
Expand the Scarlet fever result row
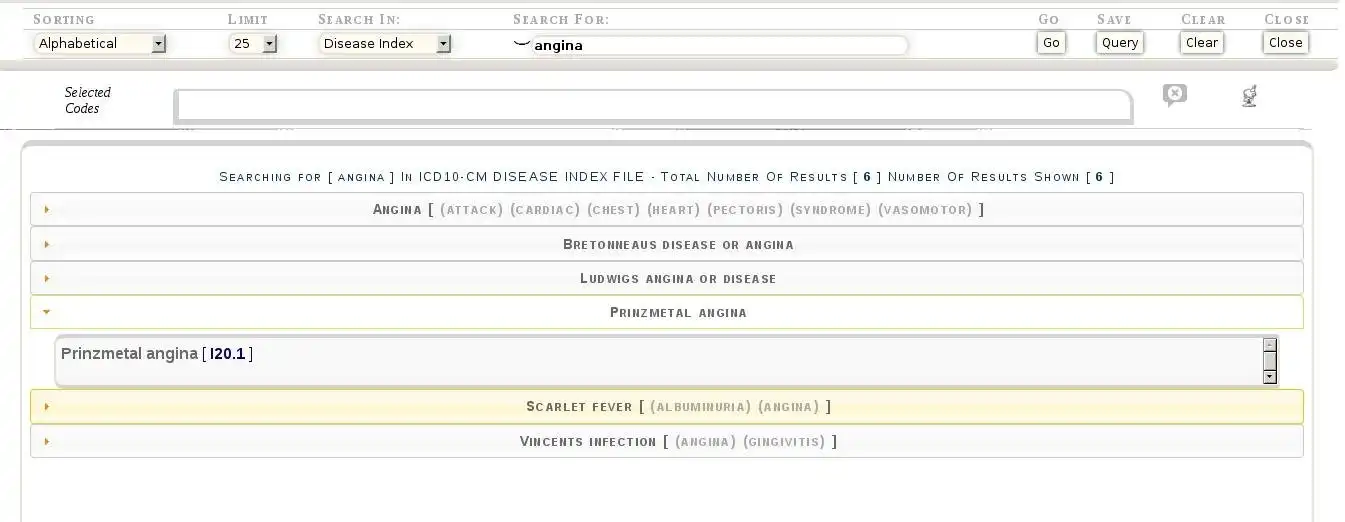point(667,406)
